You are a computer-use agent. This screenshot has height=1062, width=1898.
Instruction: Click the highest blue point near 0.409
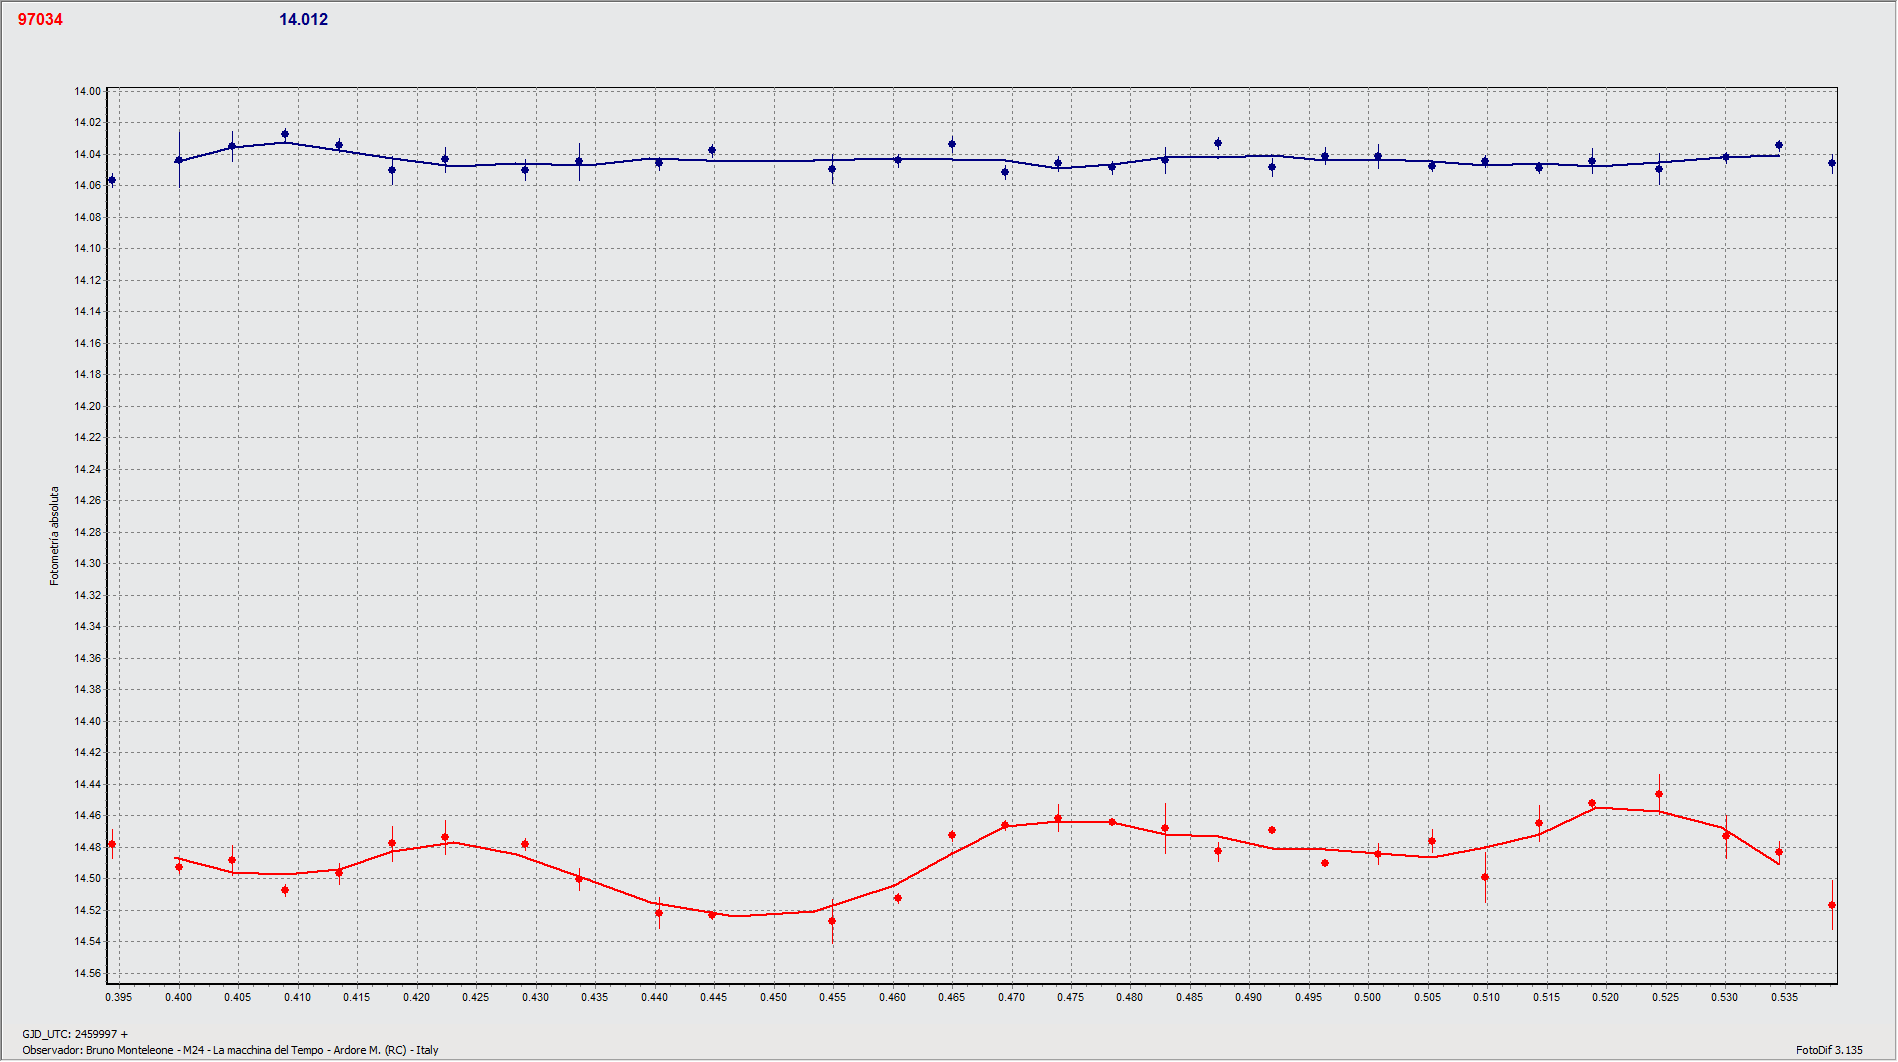[285, 134]
